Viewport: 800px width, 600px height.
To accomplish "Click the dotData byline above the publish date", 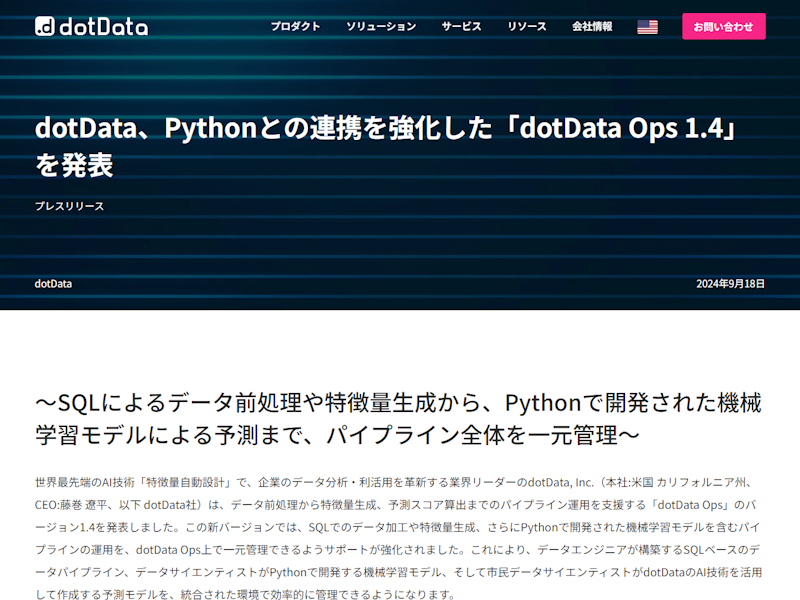I will (53, 284).
